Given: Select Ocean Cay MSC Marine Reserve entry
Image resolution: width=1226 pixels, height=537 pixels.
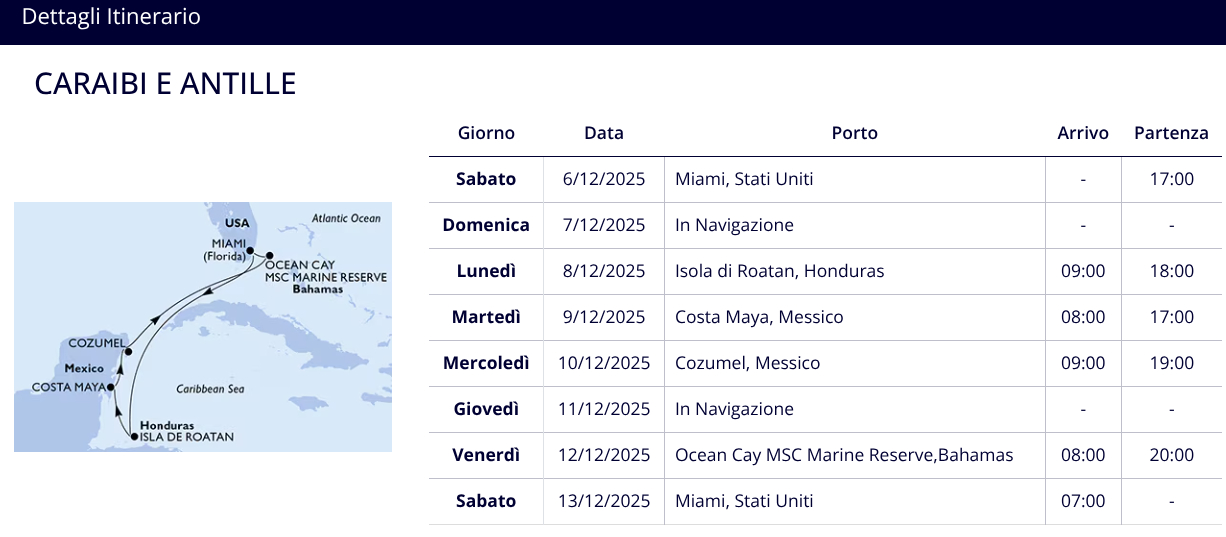Looking at the screenshot, I should pyautogui.click(x=844, y=455).
